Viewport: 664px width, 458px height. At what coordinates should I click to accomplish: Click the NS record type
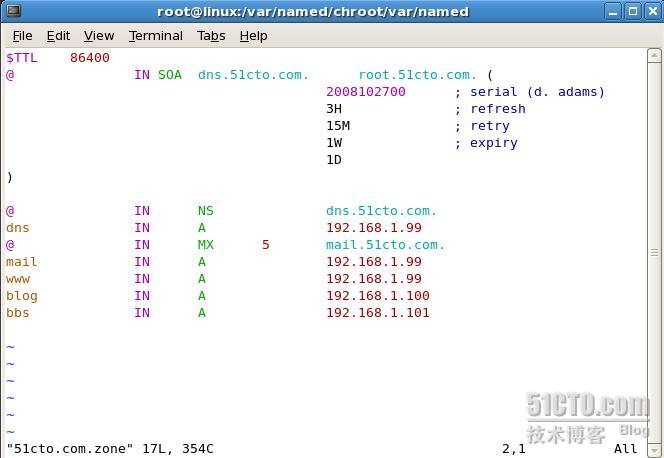tap(205, 211)
